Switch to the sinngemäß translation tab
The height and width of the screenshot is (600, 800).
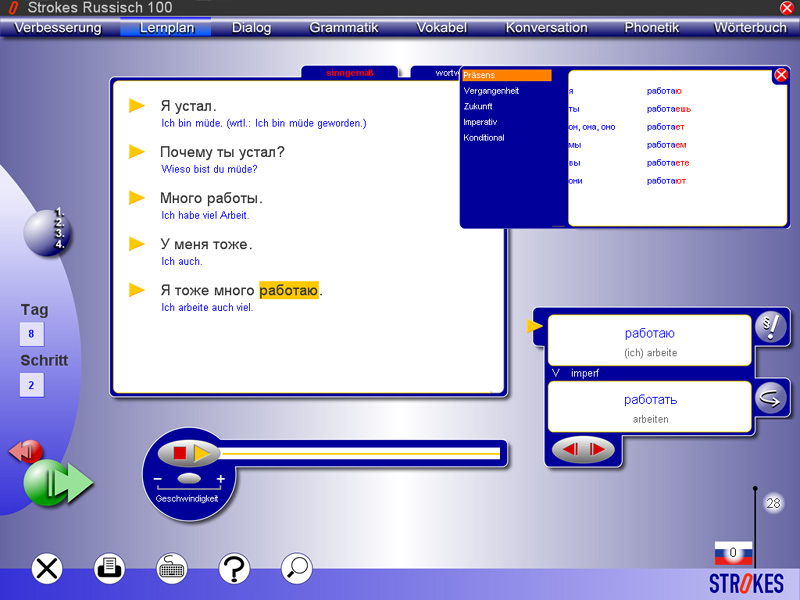[349, 73]
